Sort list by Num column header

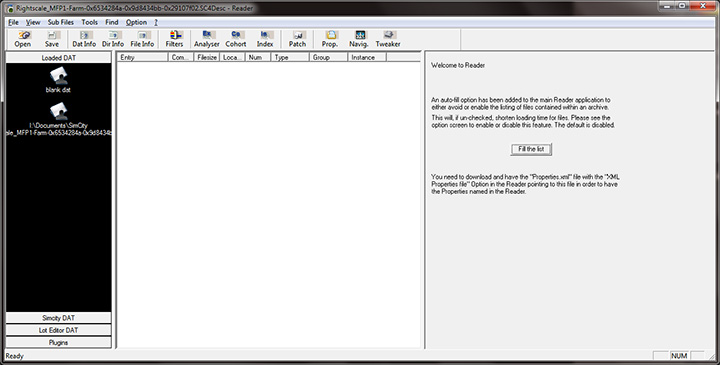click(x=258, y=57)
